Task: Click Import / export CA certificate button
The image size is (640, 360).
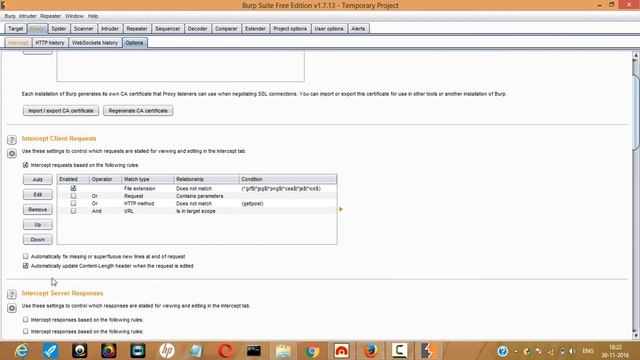Action: point(61,111)
